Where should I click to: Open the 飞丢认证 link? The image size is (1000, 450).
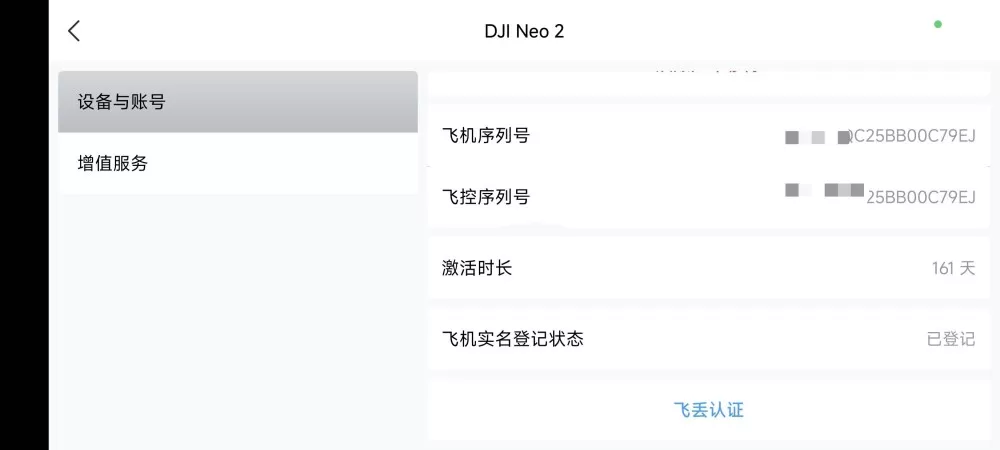click(x=709, y=410)
